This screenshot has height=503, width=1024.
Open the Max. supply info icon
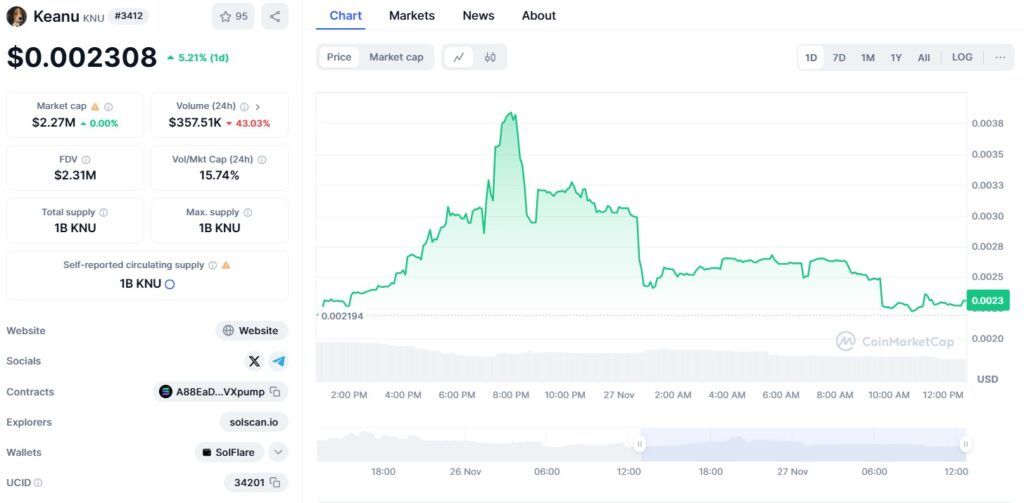[x=248, y=212]
